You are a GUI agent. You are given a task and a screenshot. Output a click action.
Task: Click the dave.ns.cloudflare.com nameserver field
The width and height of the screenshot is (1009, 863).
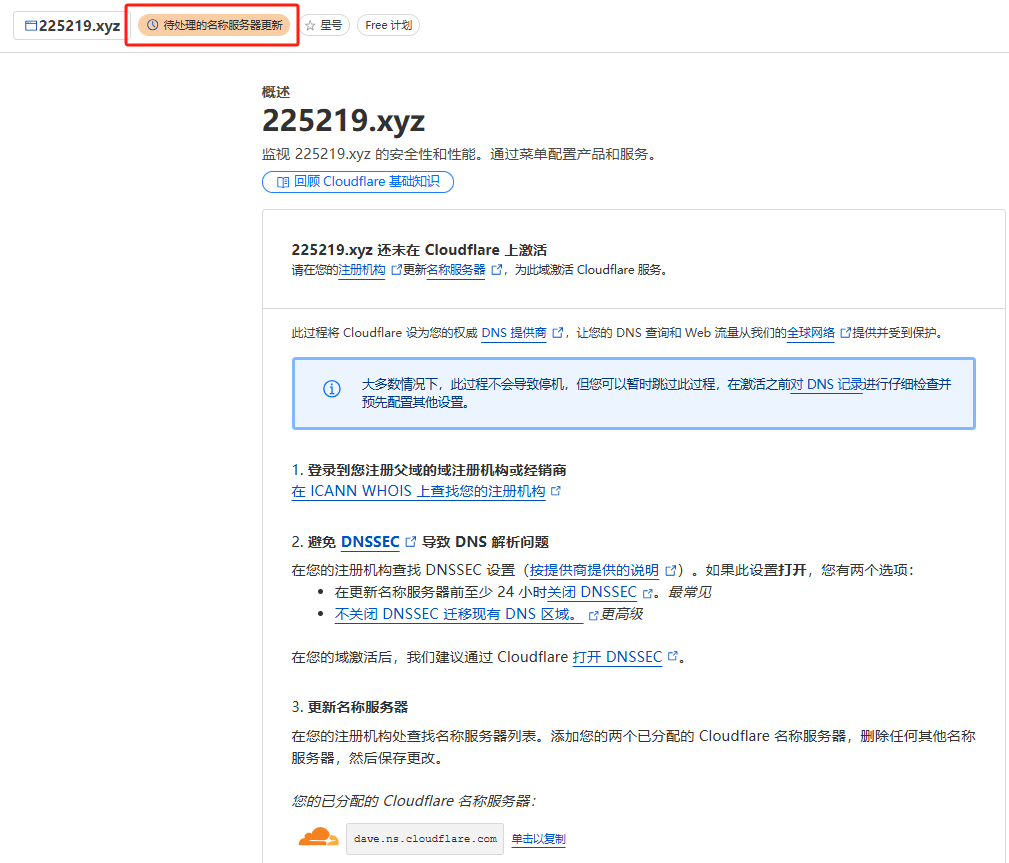pos(425,839)
